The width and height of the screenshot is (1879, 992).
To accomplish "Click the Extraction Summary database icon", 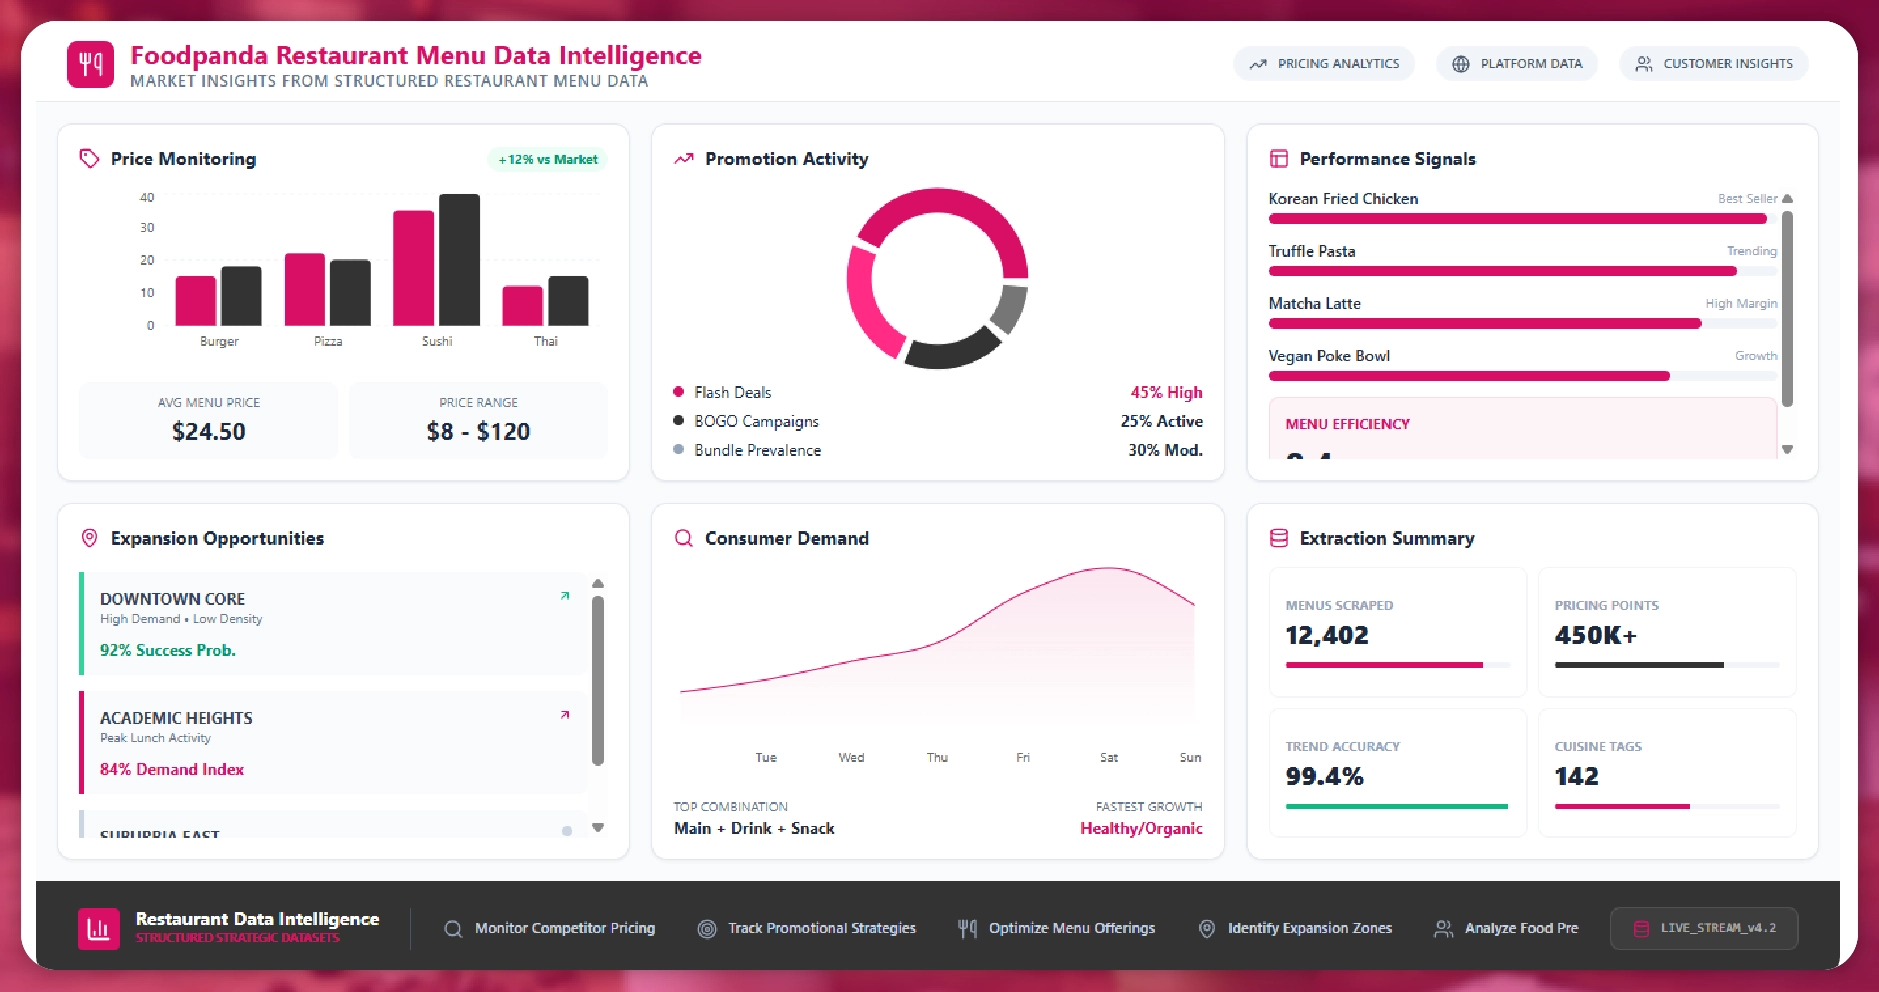I will 1278,538.
